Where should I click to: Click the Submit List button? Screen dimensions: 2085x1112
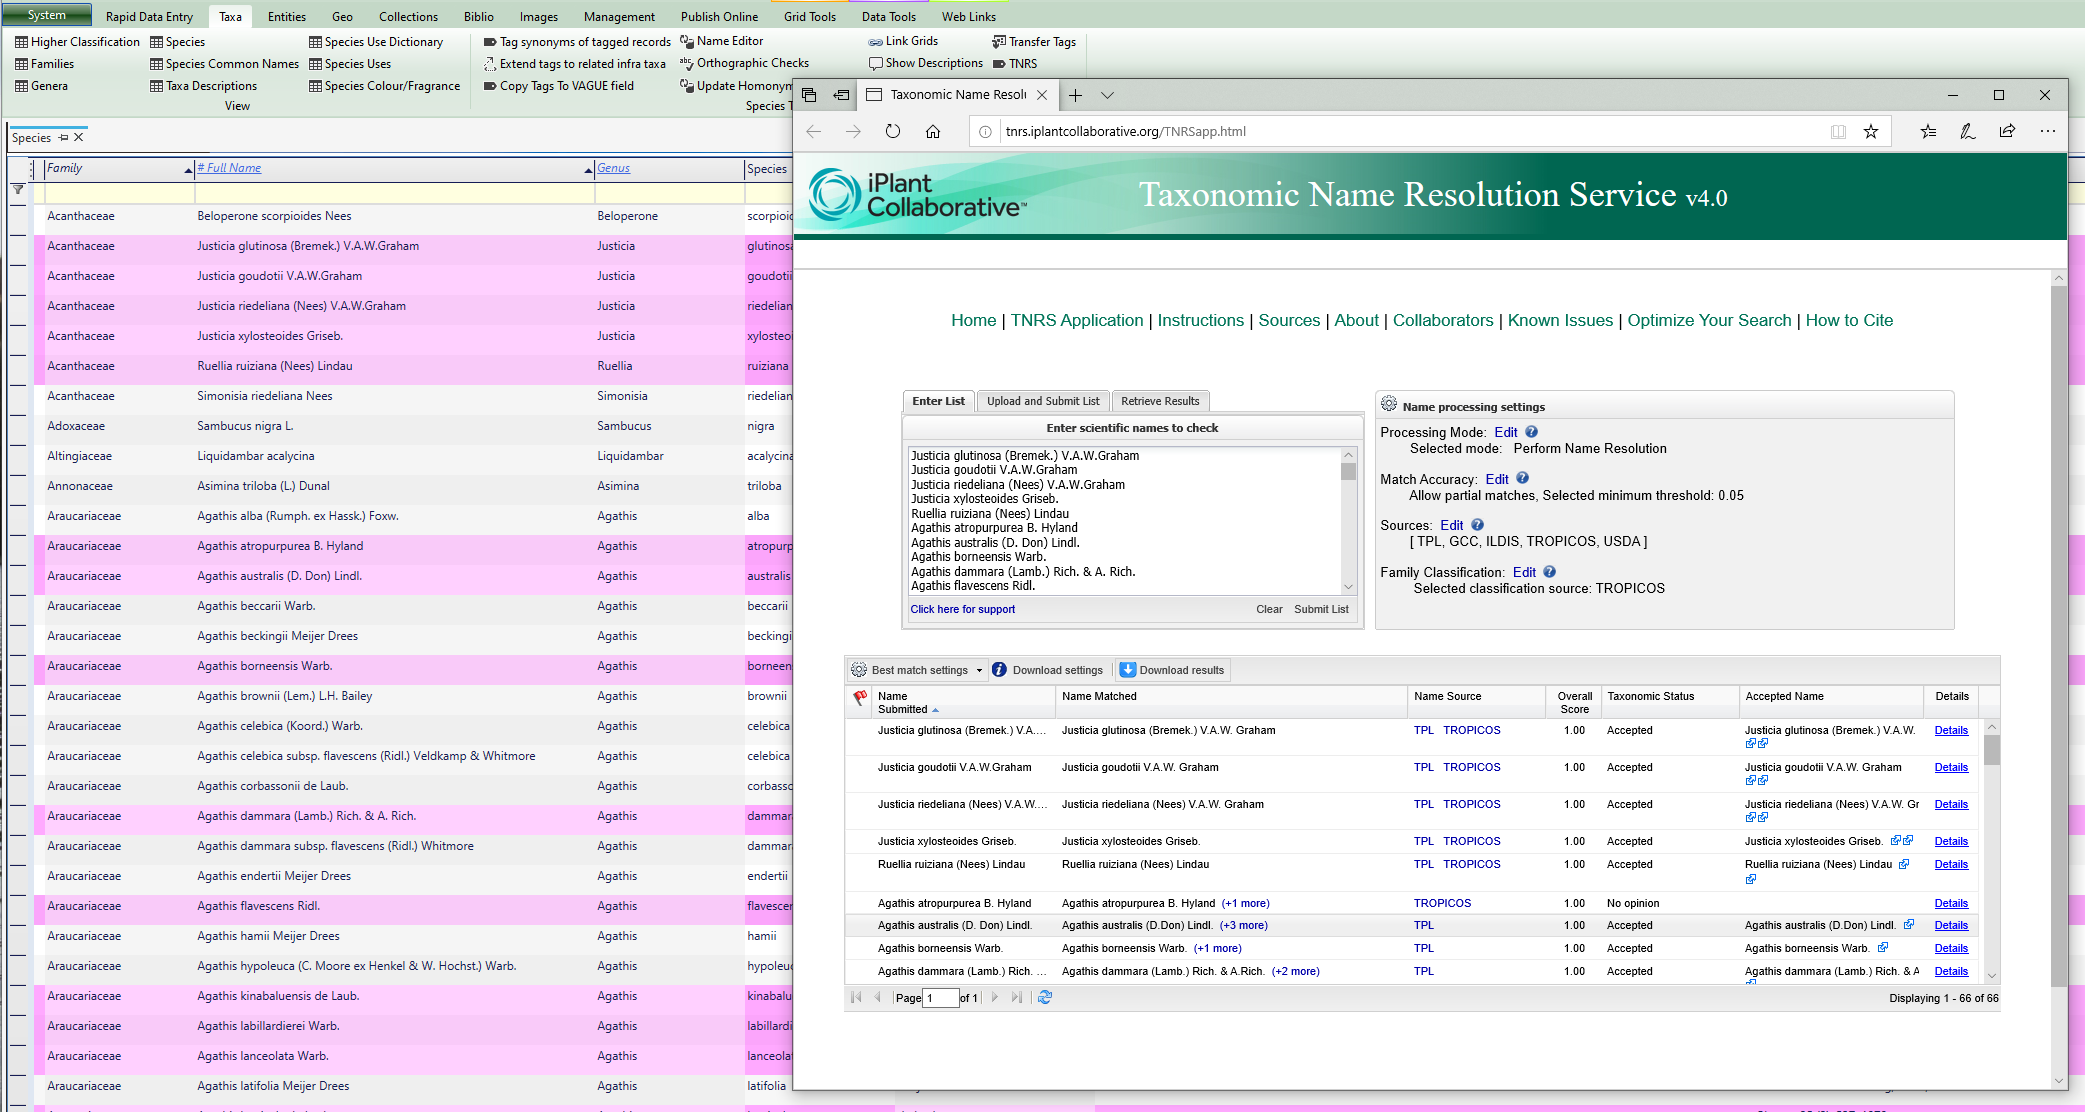(x=1321, y=609)
